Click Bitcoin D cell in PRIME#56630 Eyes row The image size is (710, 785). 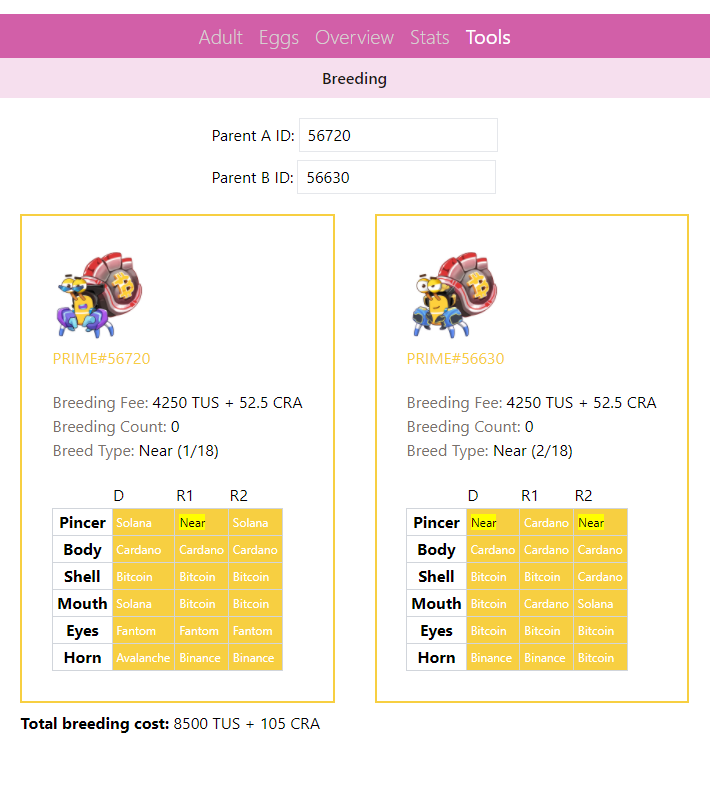point(493,630)
